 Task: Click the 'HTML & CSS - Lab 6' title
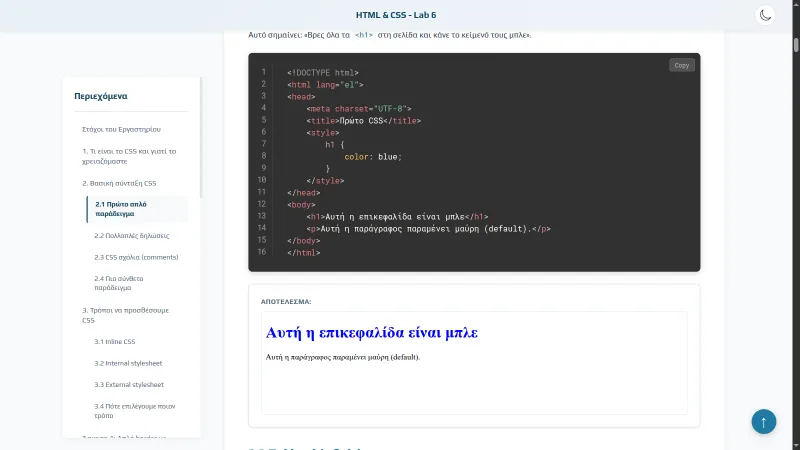(x=396, y=15)
